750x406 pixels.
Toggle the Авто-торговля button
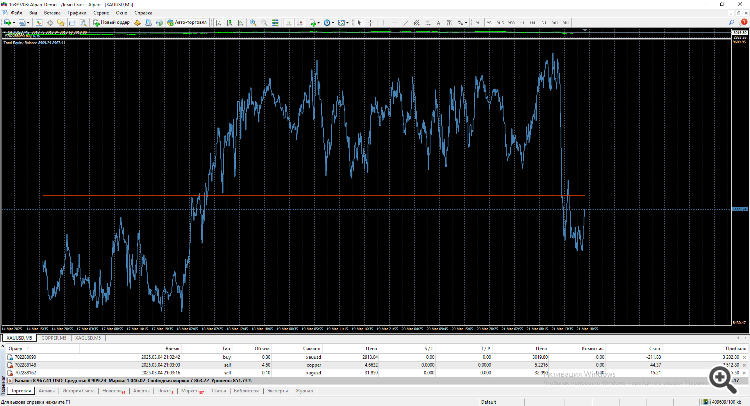187,22
